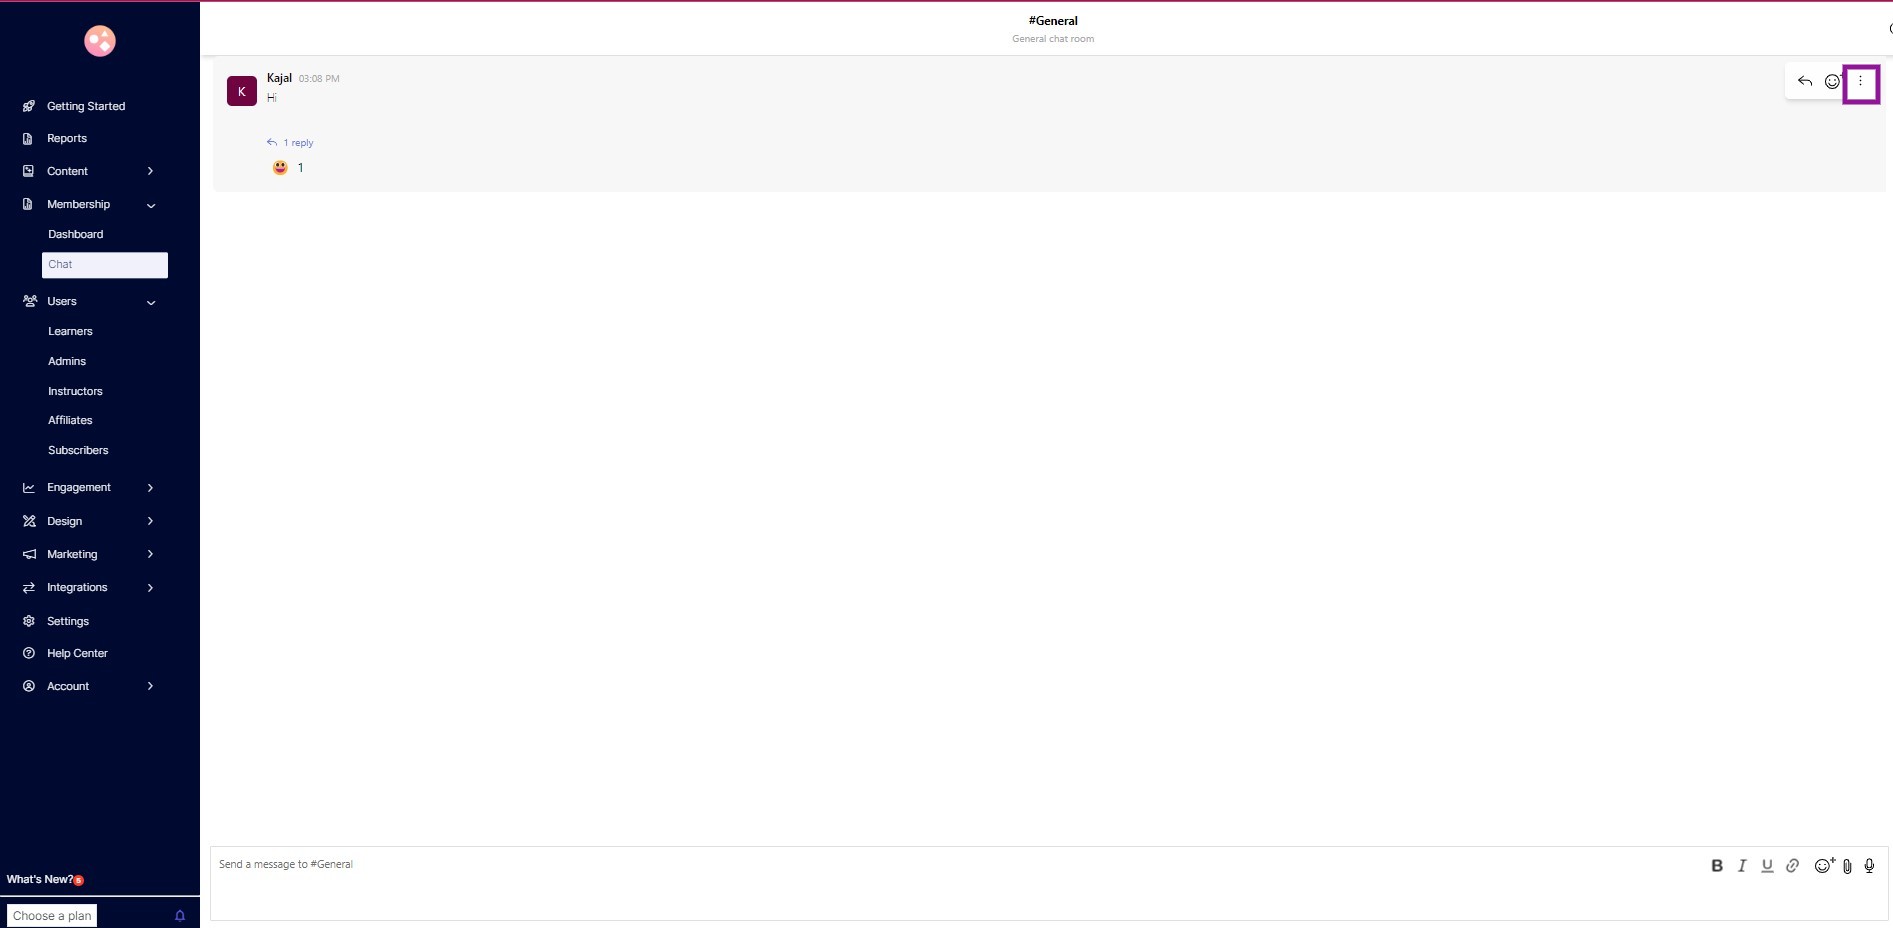Image resolution: width=1893 pixels, height=928 pixels.
Task: Collapse the Users section chevron
Action: pos(151,302)
